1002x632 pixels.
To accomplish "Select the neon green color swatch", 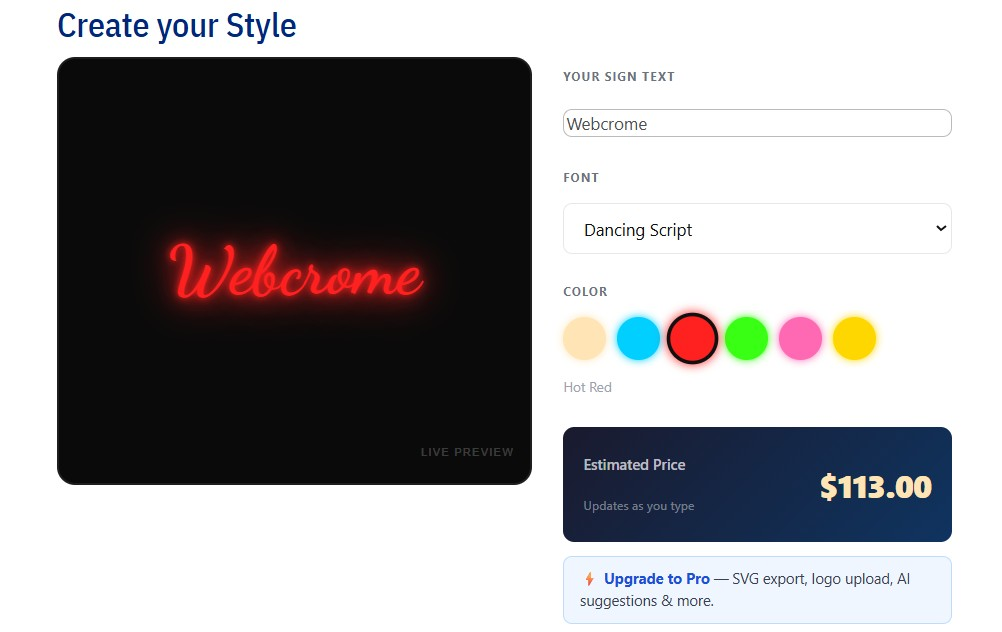I will click(x=746, y=338).
